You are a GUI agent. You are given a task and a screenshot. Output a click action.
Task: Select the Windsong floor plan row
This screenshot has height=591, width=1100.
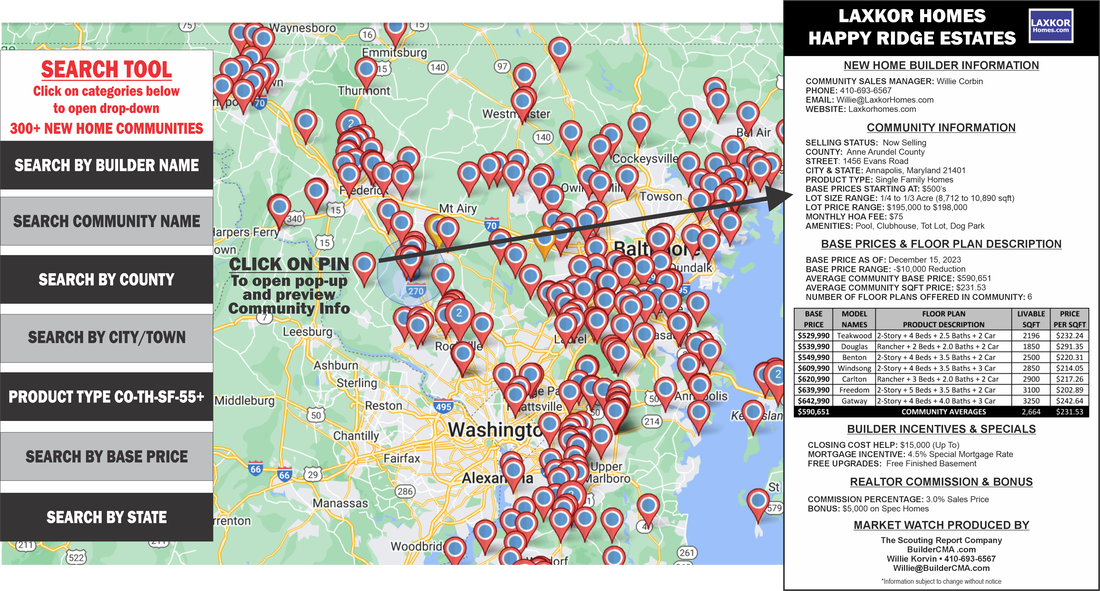[x=941, y=368]
